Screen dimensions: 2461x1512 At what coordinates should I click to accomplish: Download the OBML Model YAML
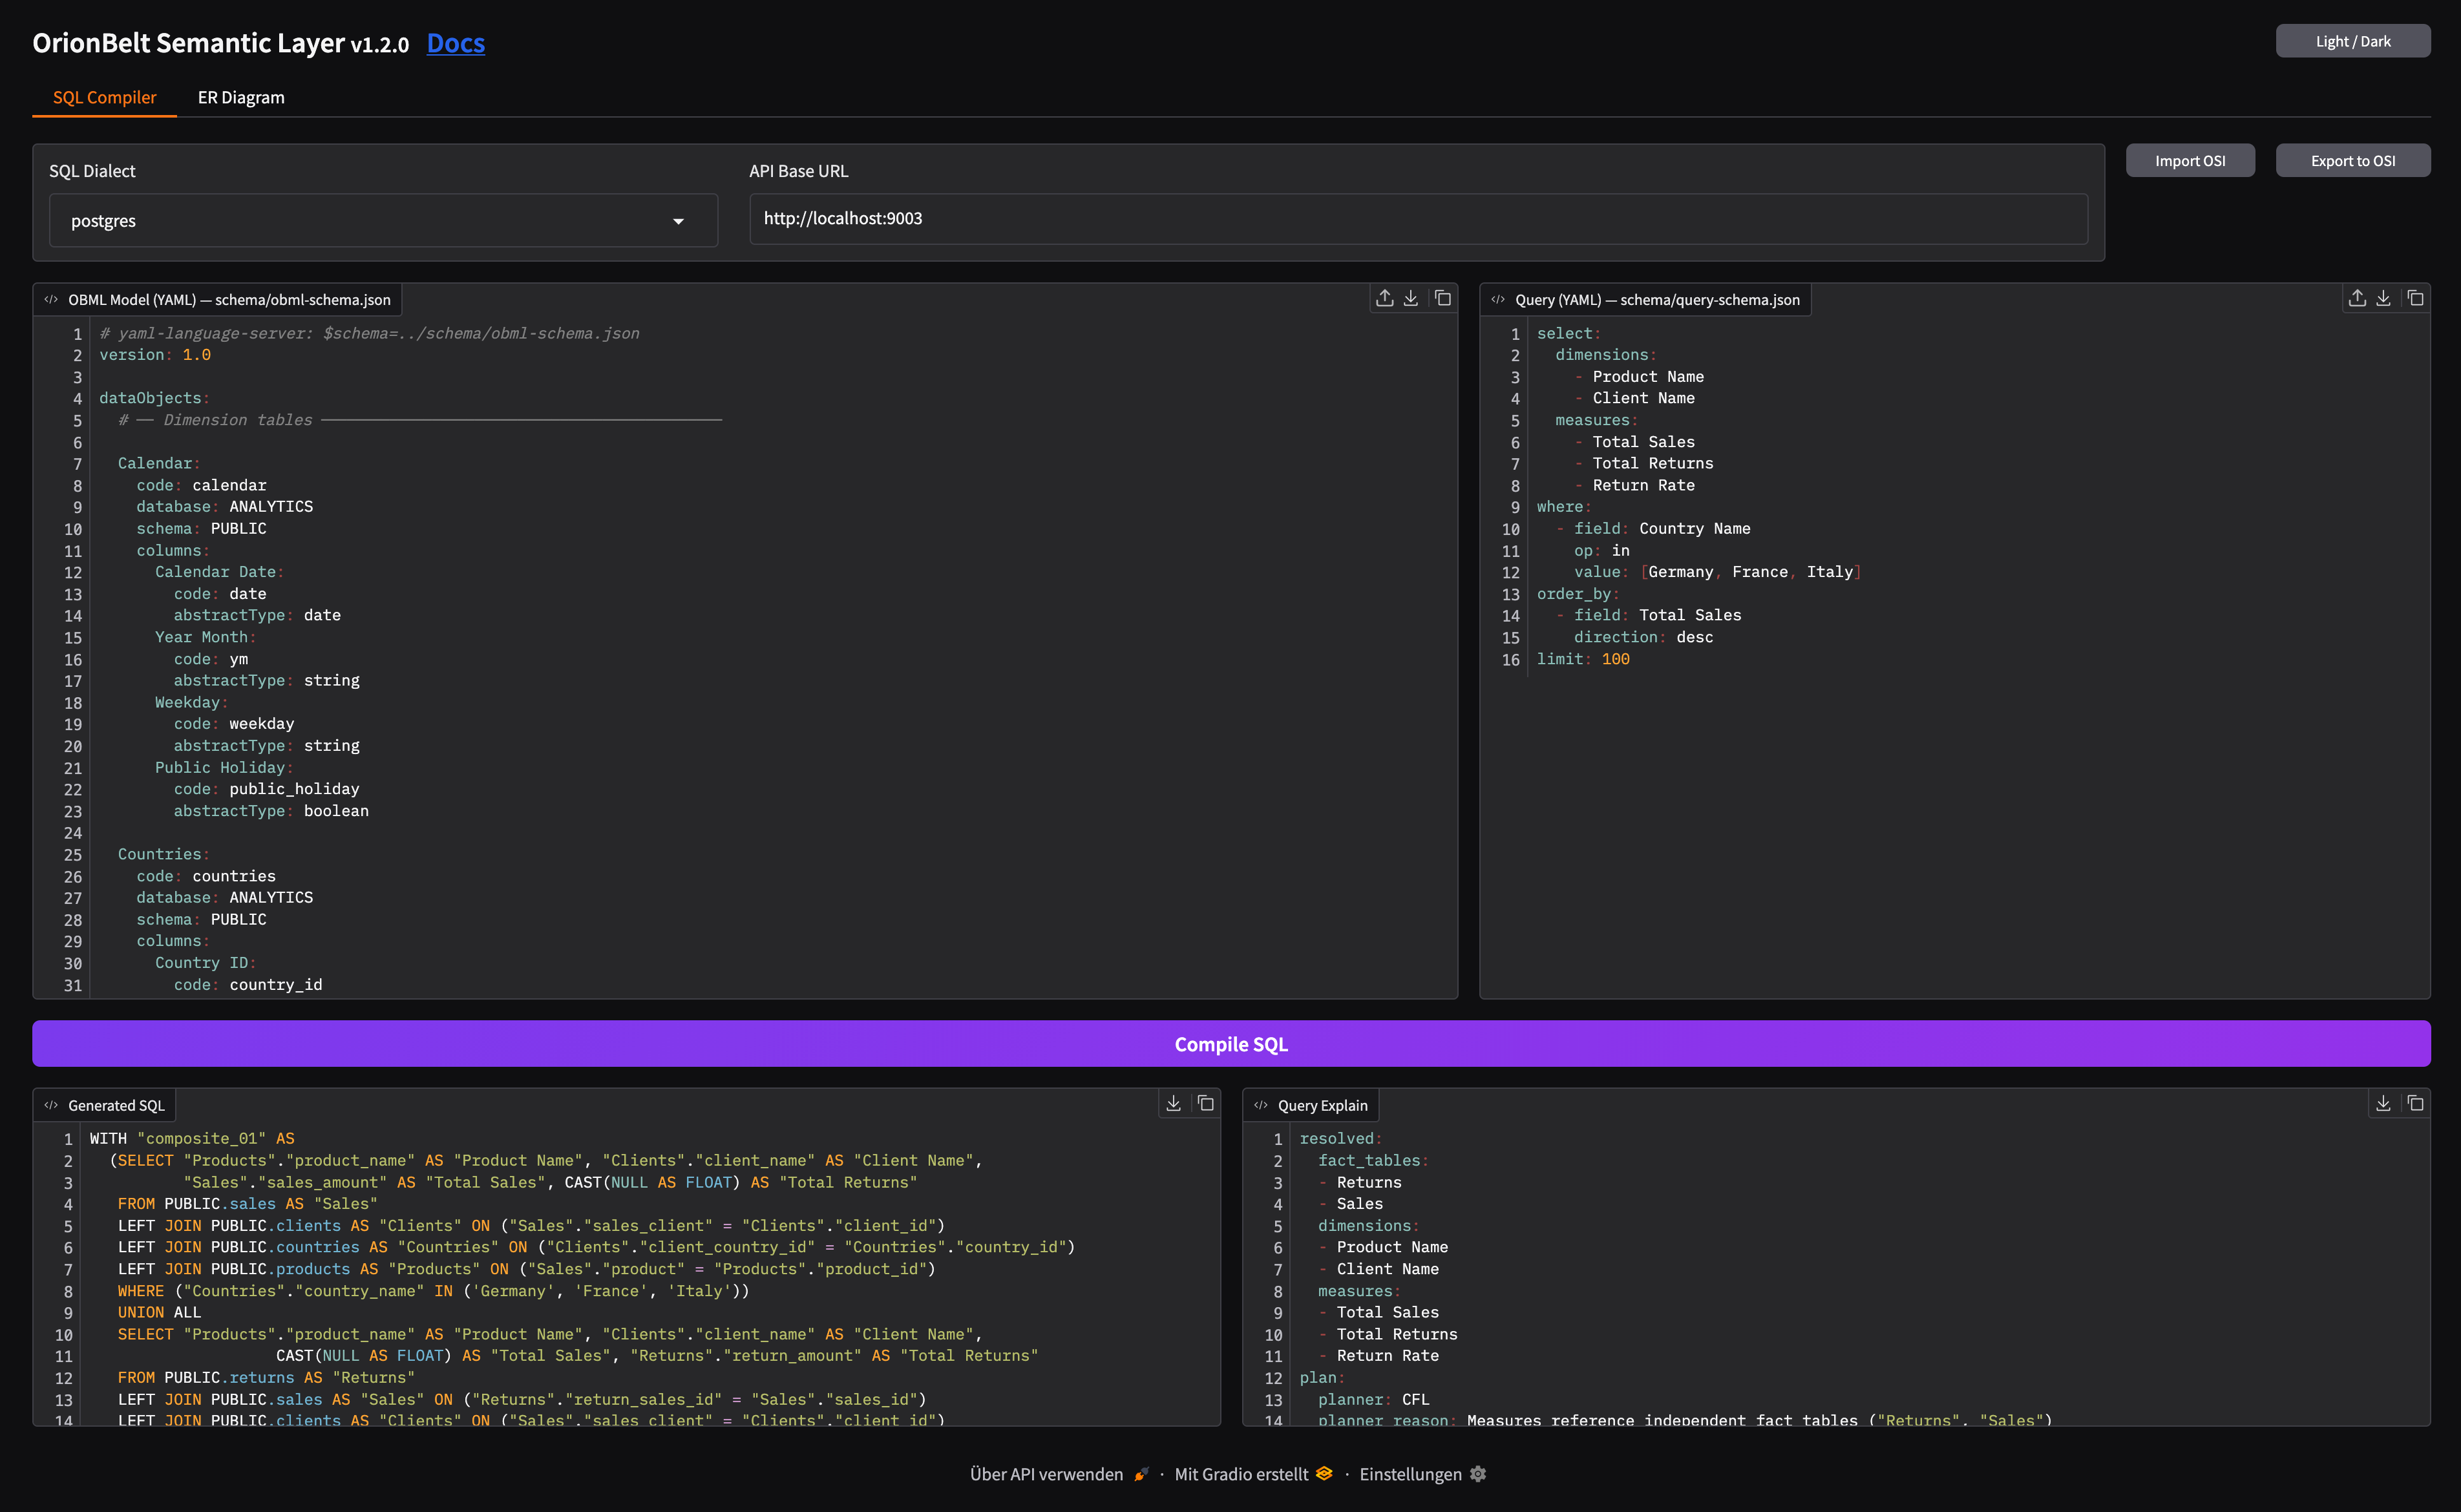tap(1411, 298)
